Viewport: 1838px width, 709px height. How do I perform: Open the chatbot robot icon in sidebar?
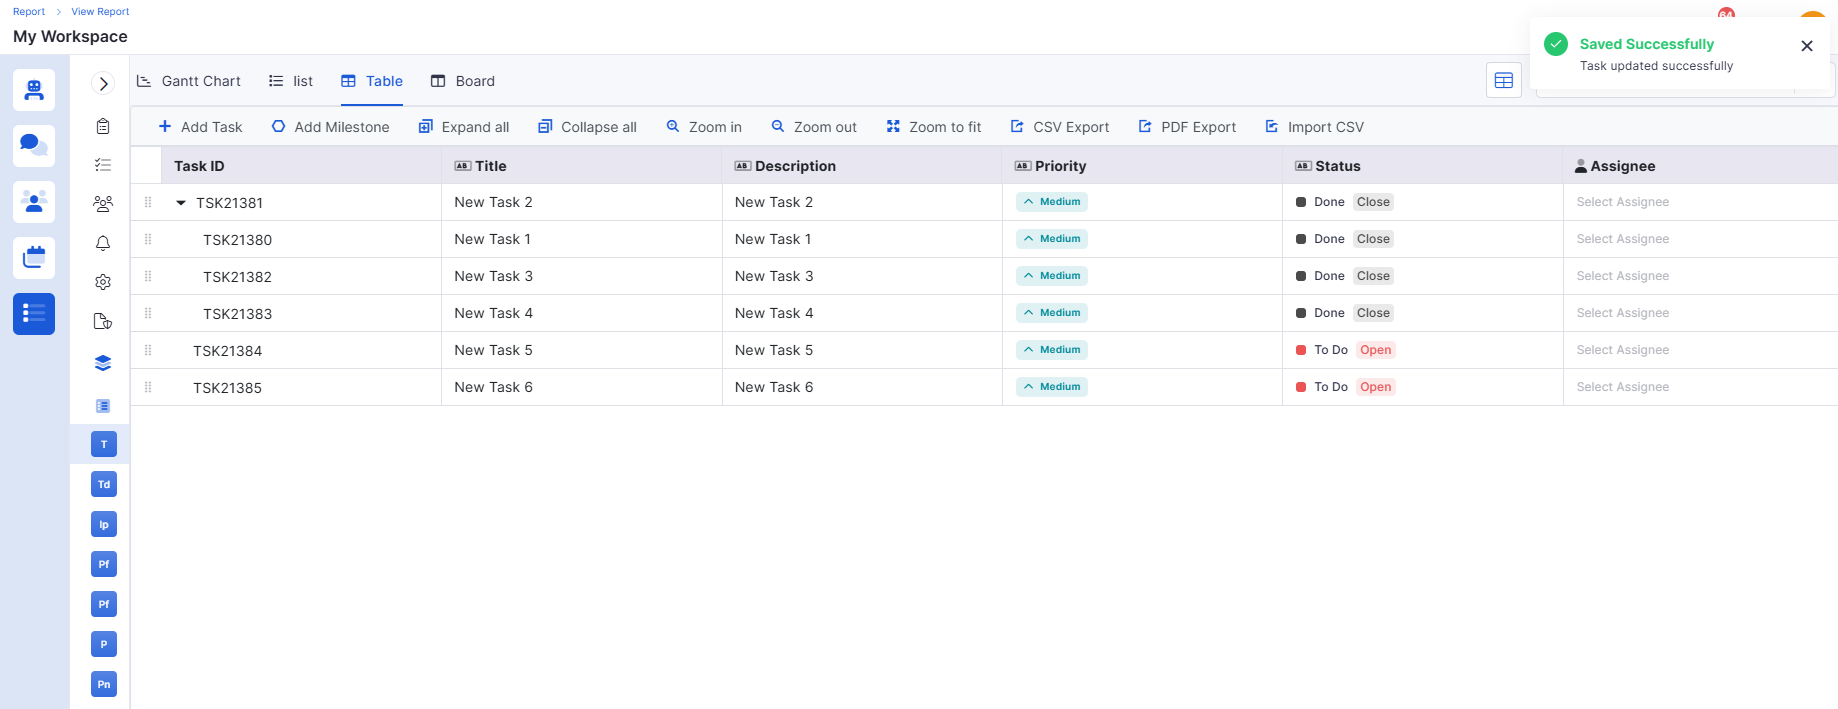point(34,90)
